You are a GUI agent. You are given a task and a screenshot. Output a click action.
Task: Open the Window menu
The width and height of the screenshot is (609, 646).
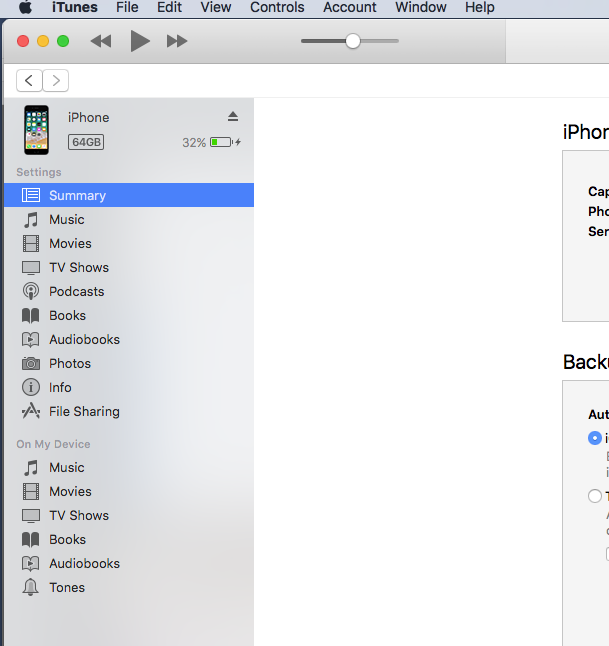pyautogui.click(x=421, y=7)
